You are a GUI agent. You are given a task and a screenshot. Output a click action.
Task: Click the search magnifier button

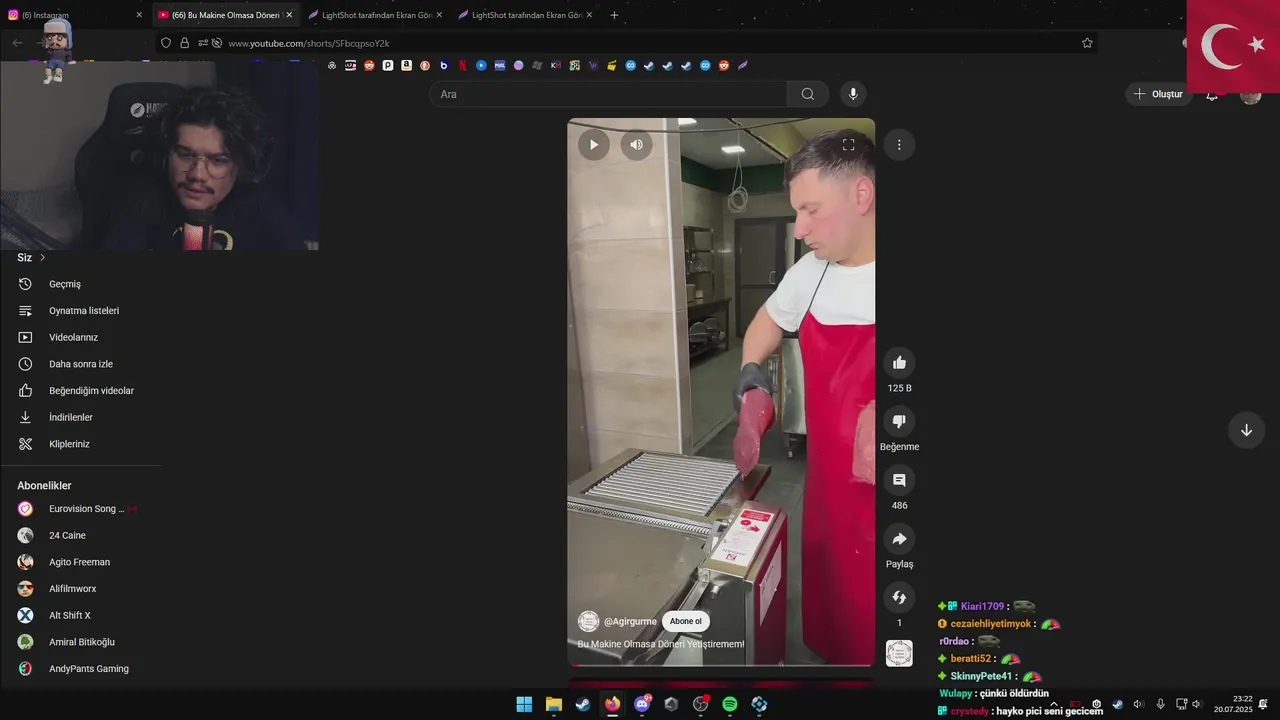point(808,94)
